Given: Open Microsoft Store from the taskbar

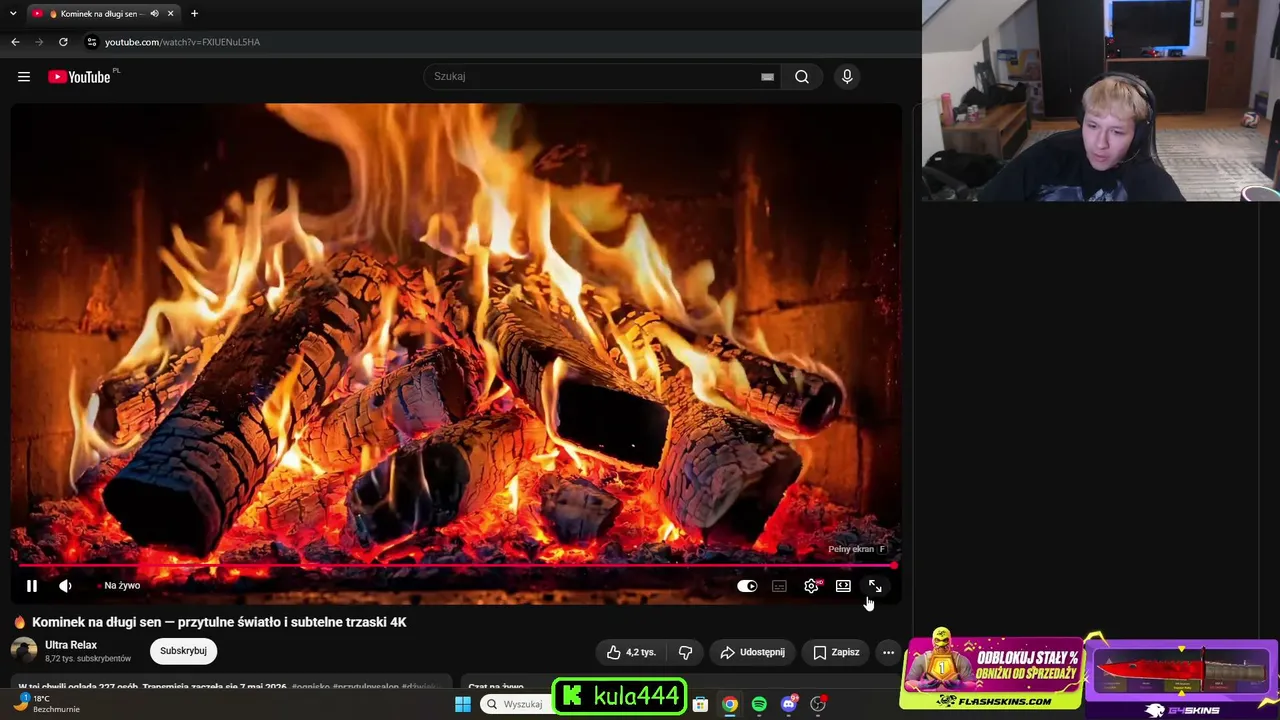Looking at the screenshot, I should (x=701, y=704).
